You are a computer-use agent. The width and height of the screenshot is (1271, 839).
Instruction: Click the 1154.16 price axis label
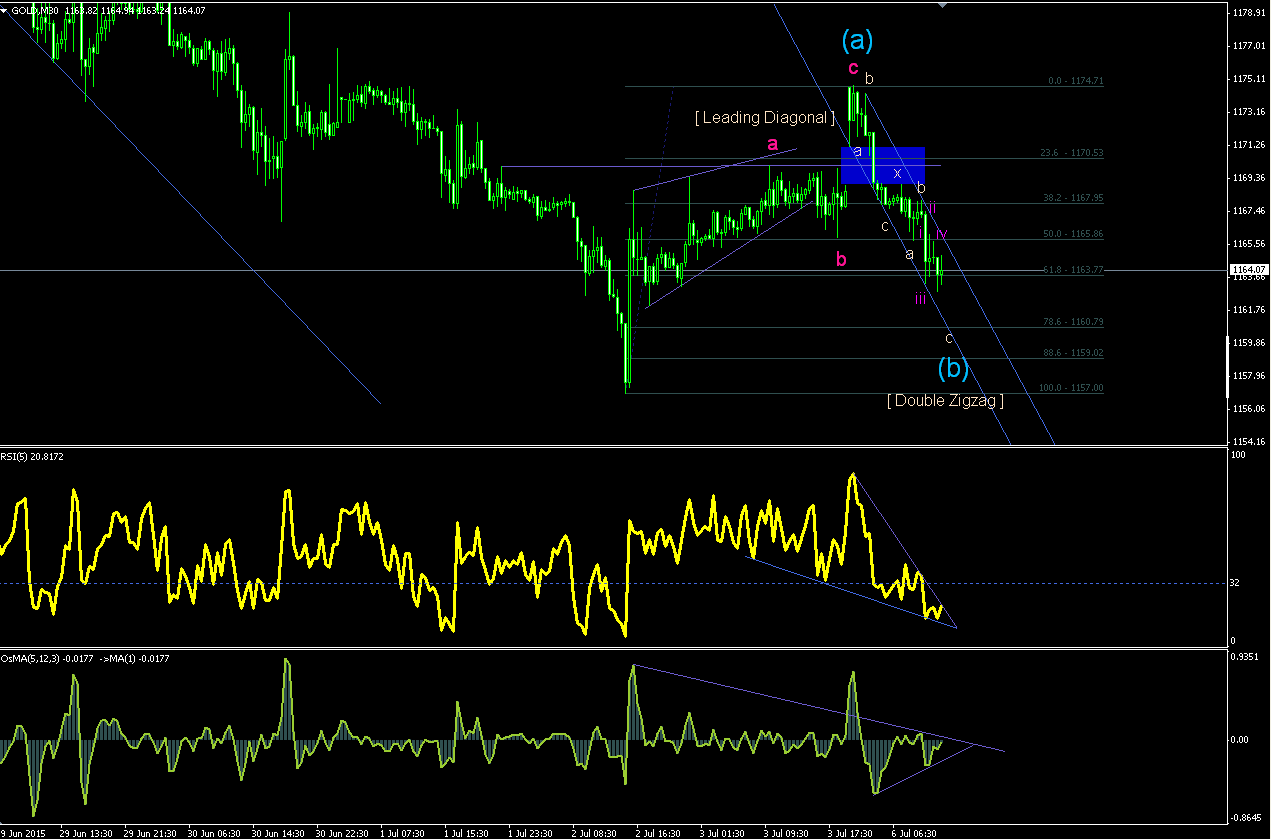pos(1249,442)
